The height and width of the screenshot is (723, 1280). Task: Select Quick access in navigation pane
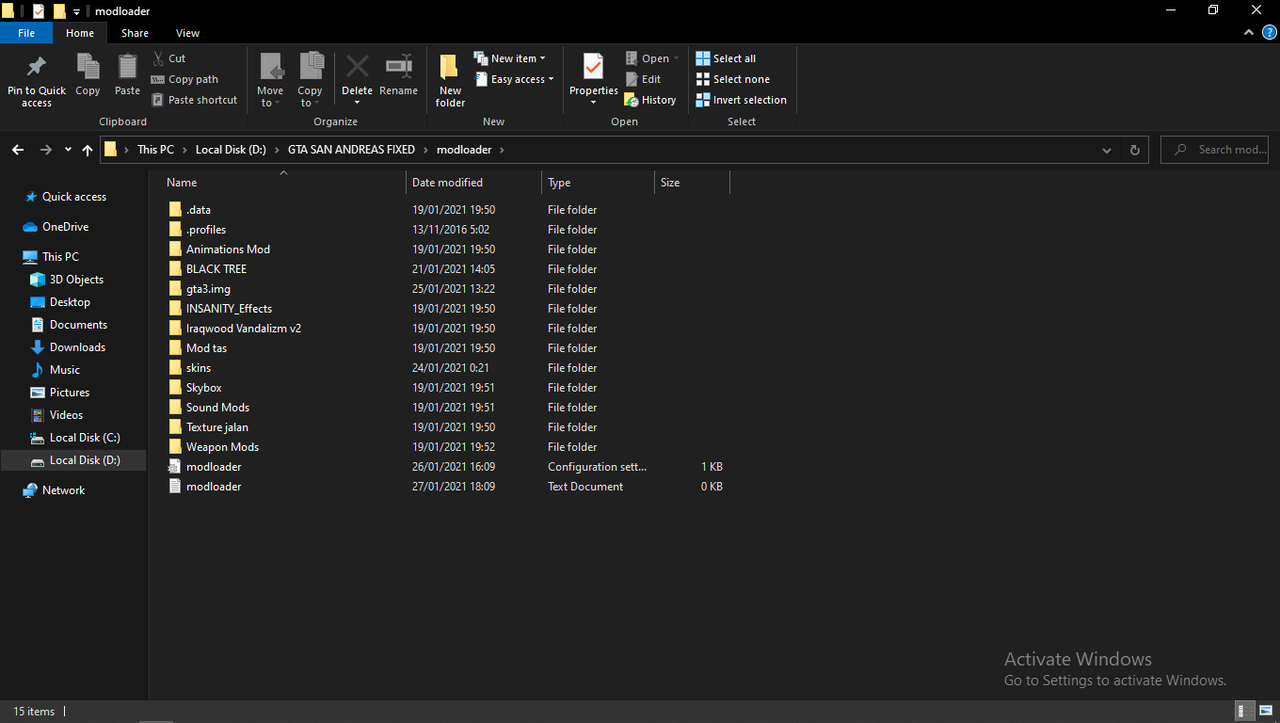point(74,197)
